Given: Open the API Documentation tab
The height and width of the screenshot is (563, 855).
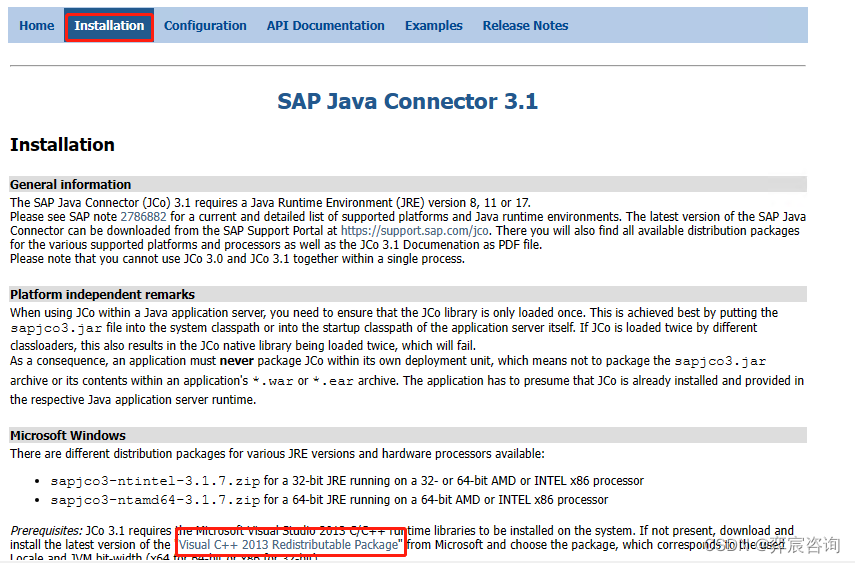Looking at the screenshot, I should [326, 26].
